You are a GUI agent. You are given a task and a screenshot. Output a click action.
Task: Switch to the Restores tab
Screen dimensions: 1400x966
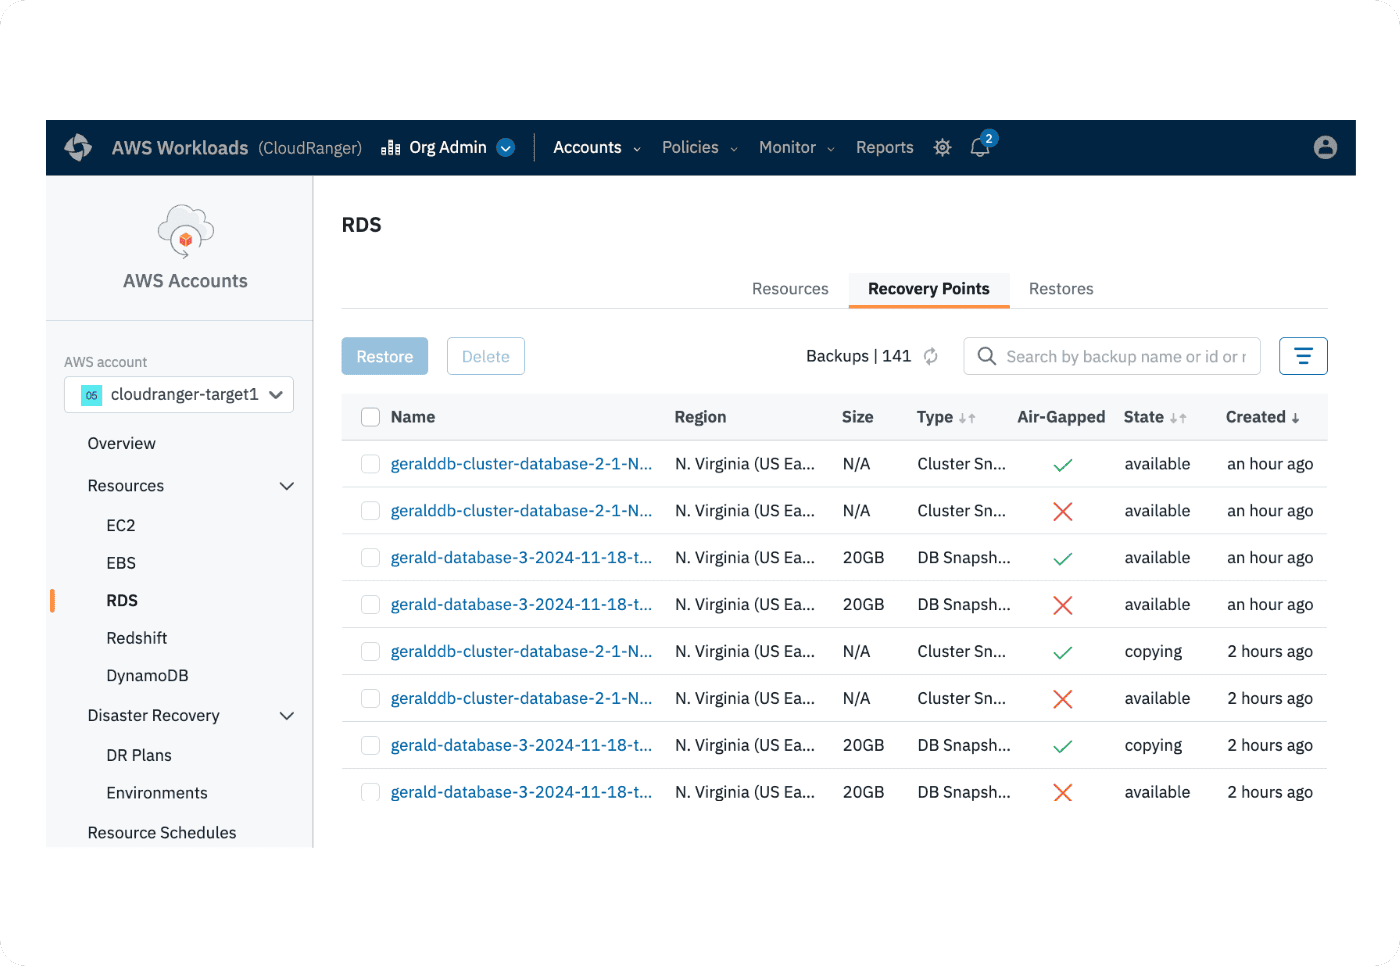[1060, 289]
